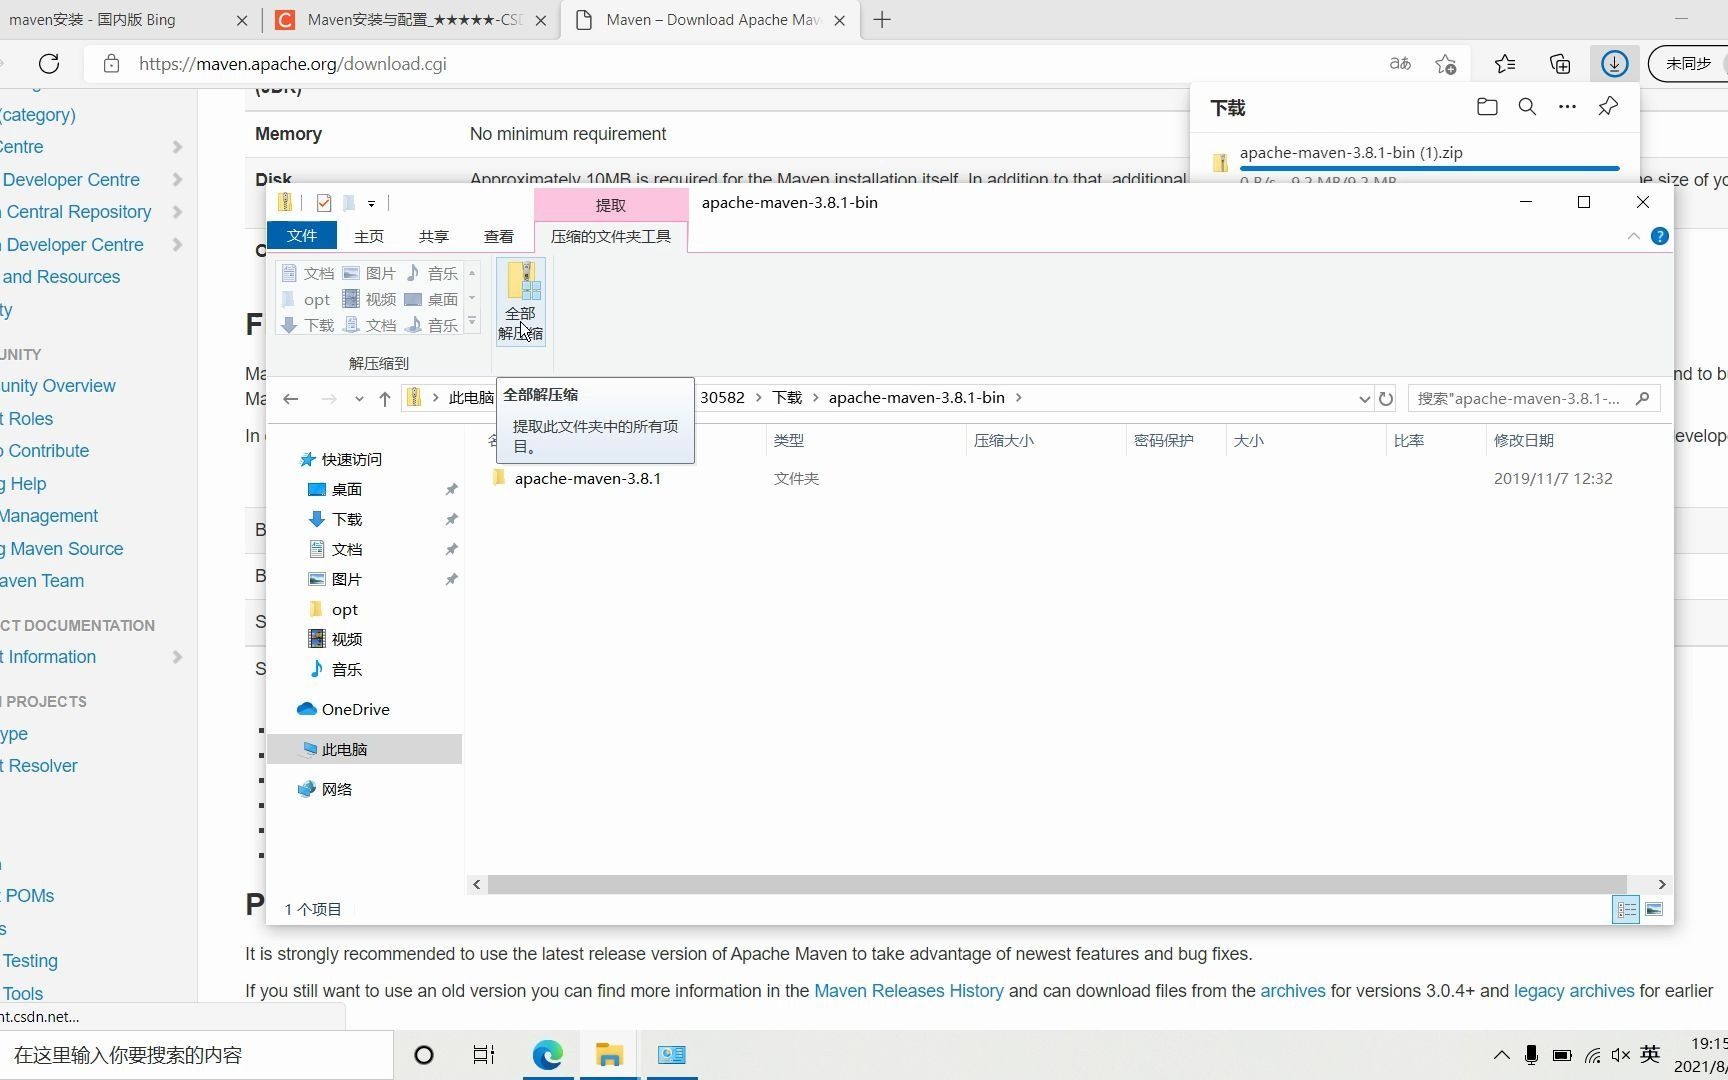Click browser downloads toolbar icon
The height and width of the screenshot is (1080, 1728).
click(x=1614, y=64)
